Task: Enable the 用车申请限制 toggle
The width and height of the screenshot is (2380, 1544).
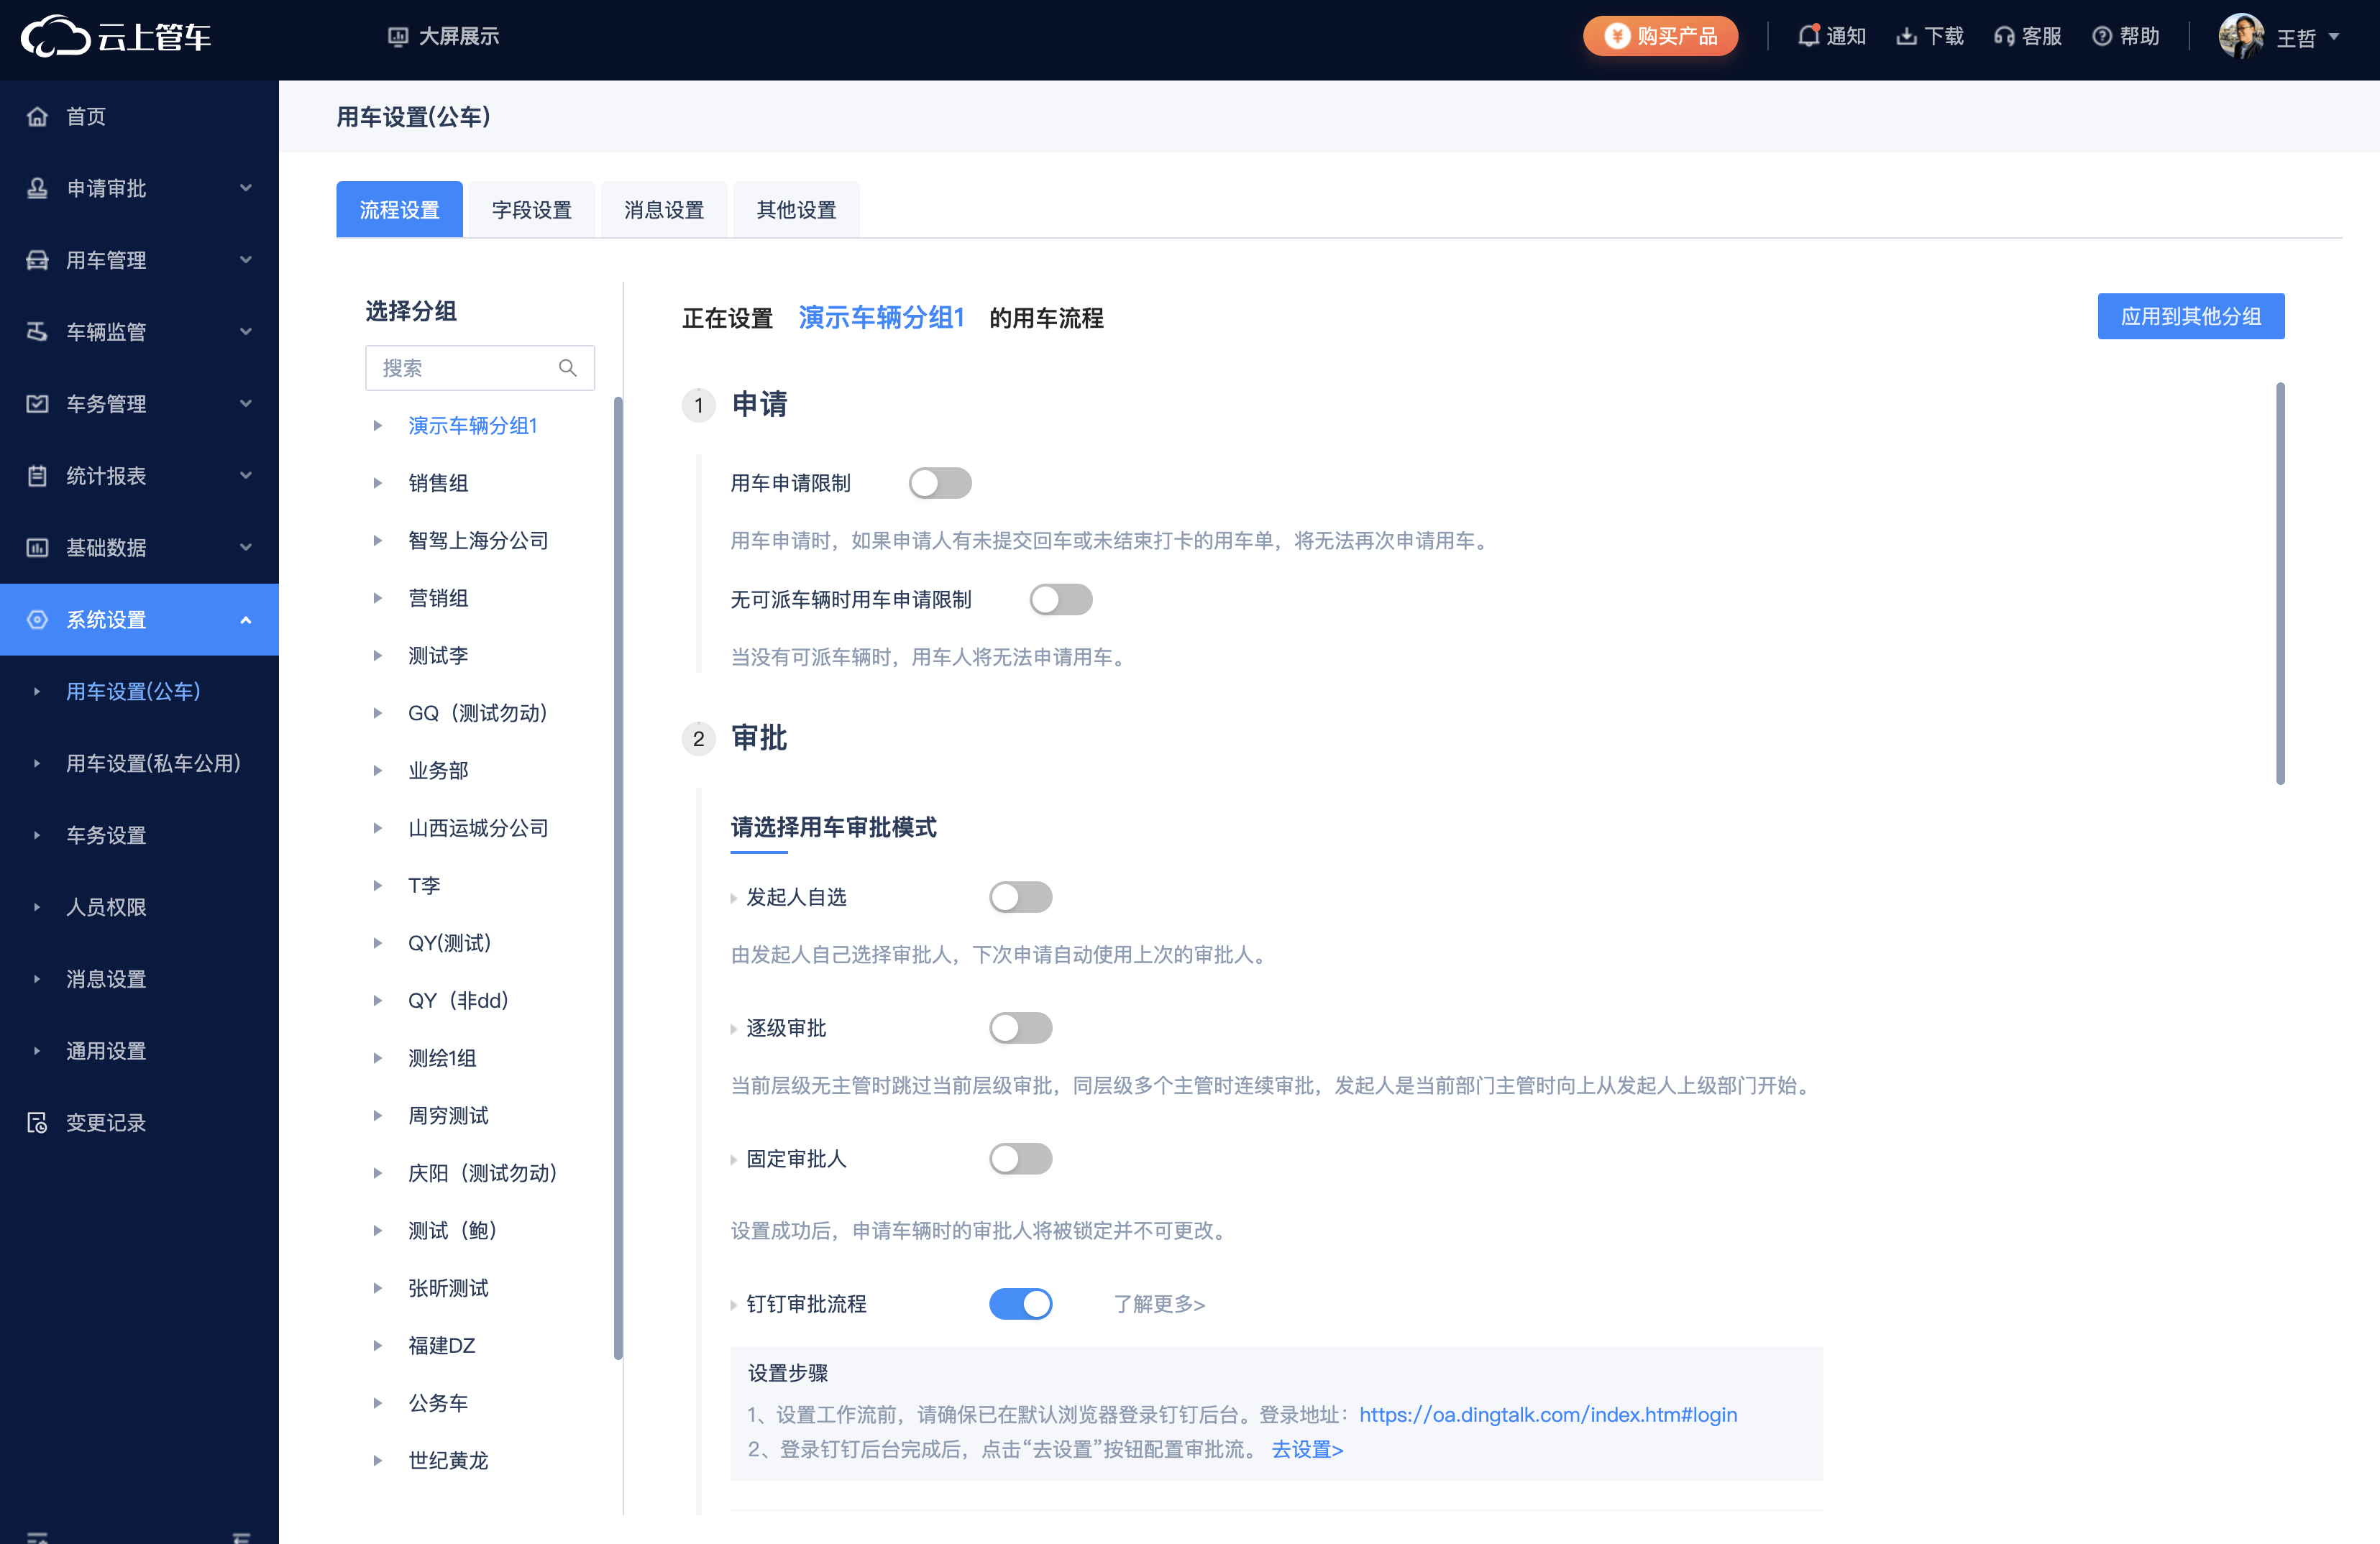Action: (x=940, y=483)
